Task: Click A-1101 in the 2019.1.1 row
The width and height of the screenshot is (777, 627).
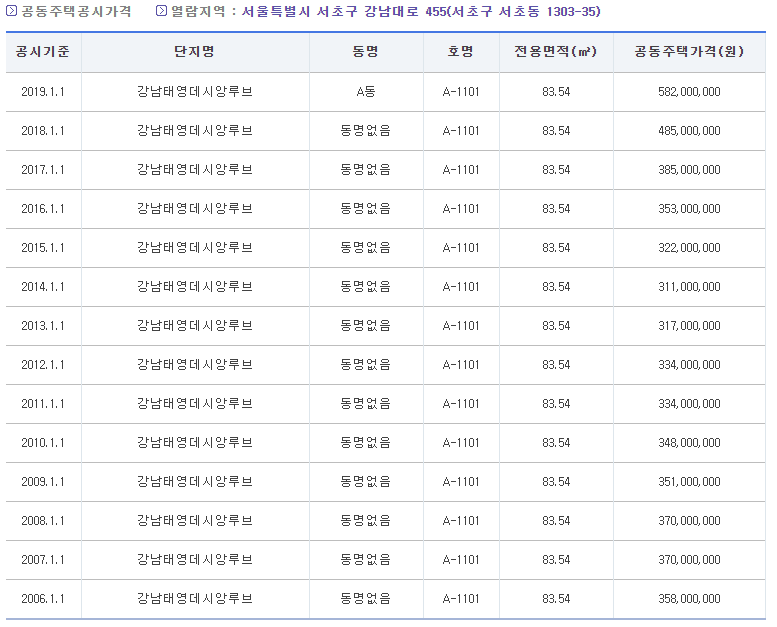Action: [x=461, y=92]
